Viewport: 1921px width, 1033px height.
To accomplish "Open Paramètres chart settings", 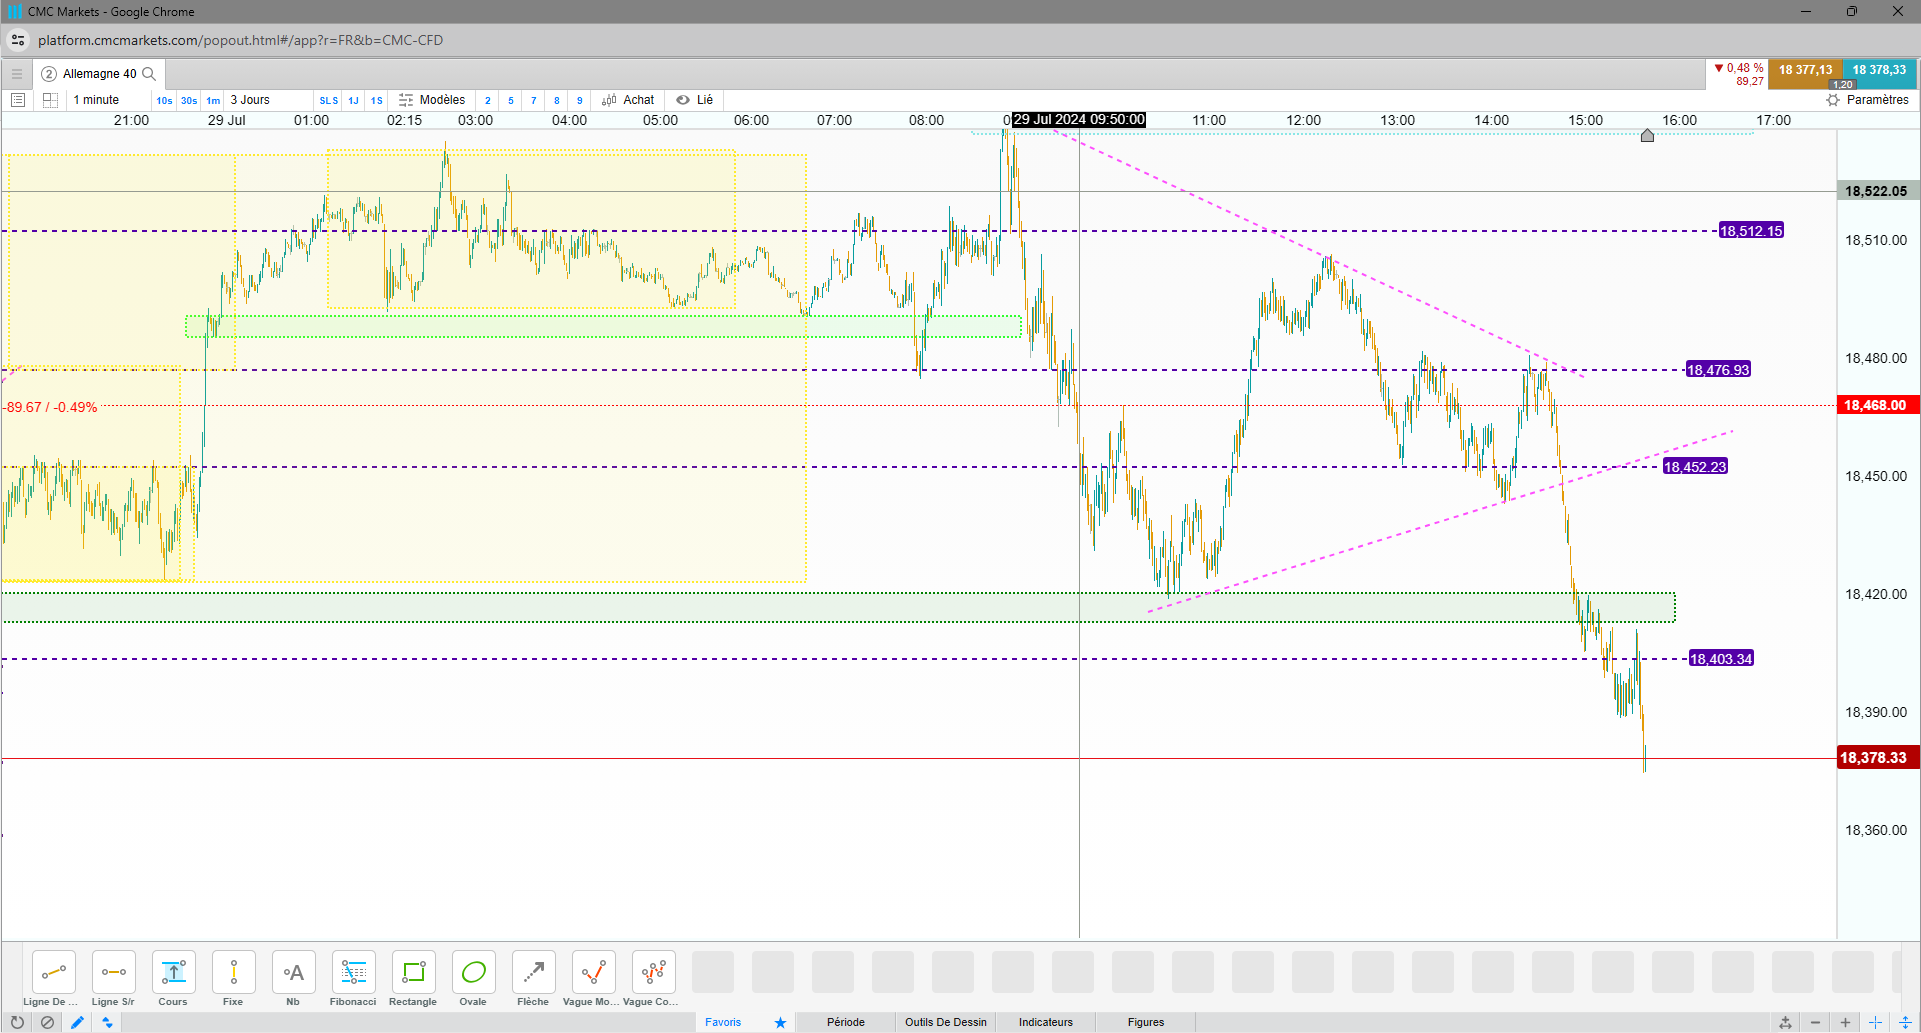I will (x=1867, y=100).
